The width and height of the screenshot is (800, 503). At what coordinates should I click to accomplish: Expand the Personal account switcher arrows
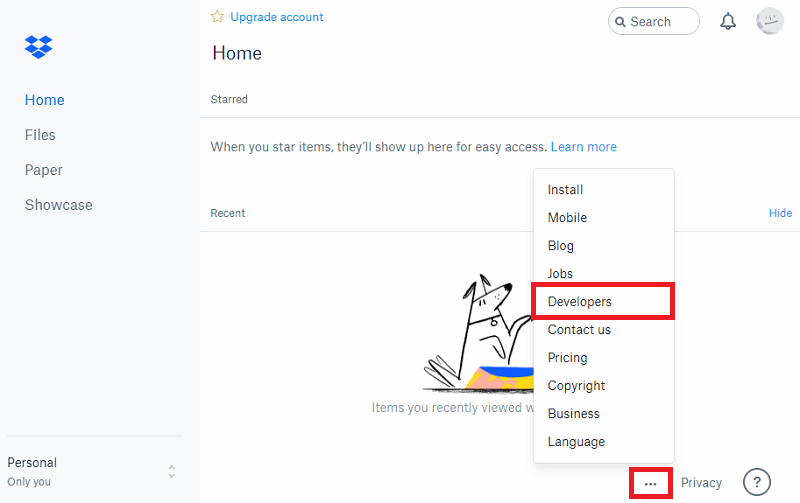(x=172, y=471)
